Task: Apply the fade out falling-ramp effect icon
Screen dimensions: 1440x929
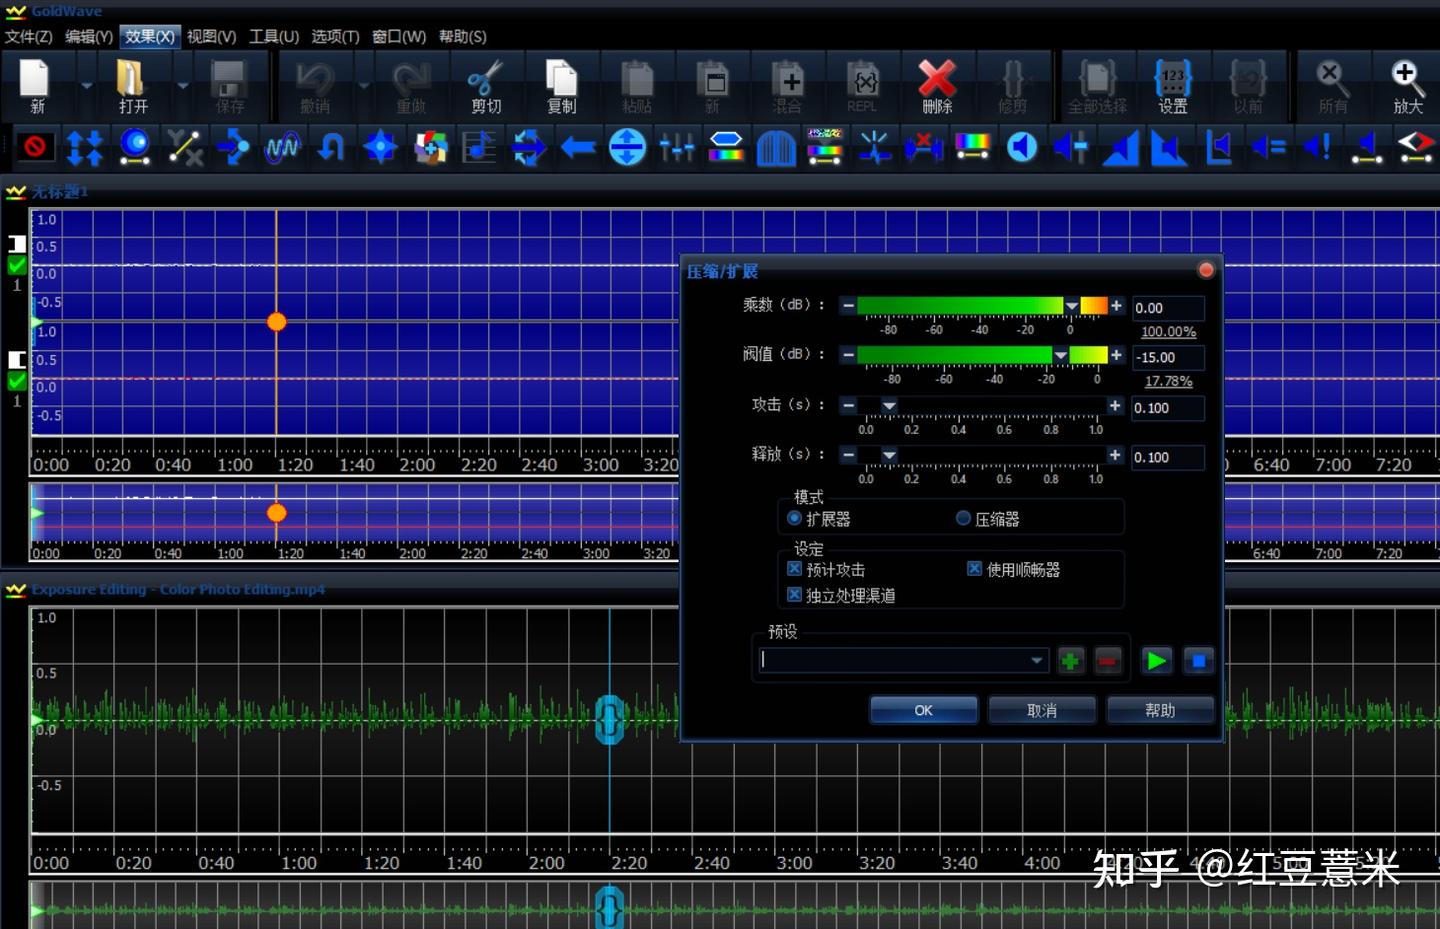Action: click(x=1169, y=148)
